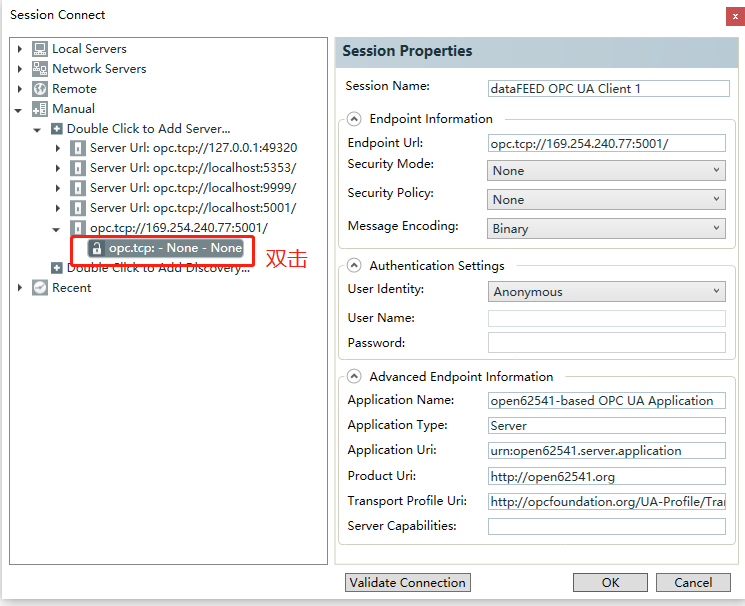Screen dimensions: 745x606
Task: Click the Manual folder icon
Action: tap(40, 109)
